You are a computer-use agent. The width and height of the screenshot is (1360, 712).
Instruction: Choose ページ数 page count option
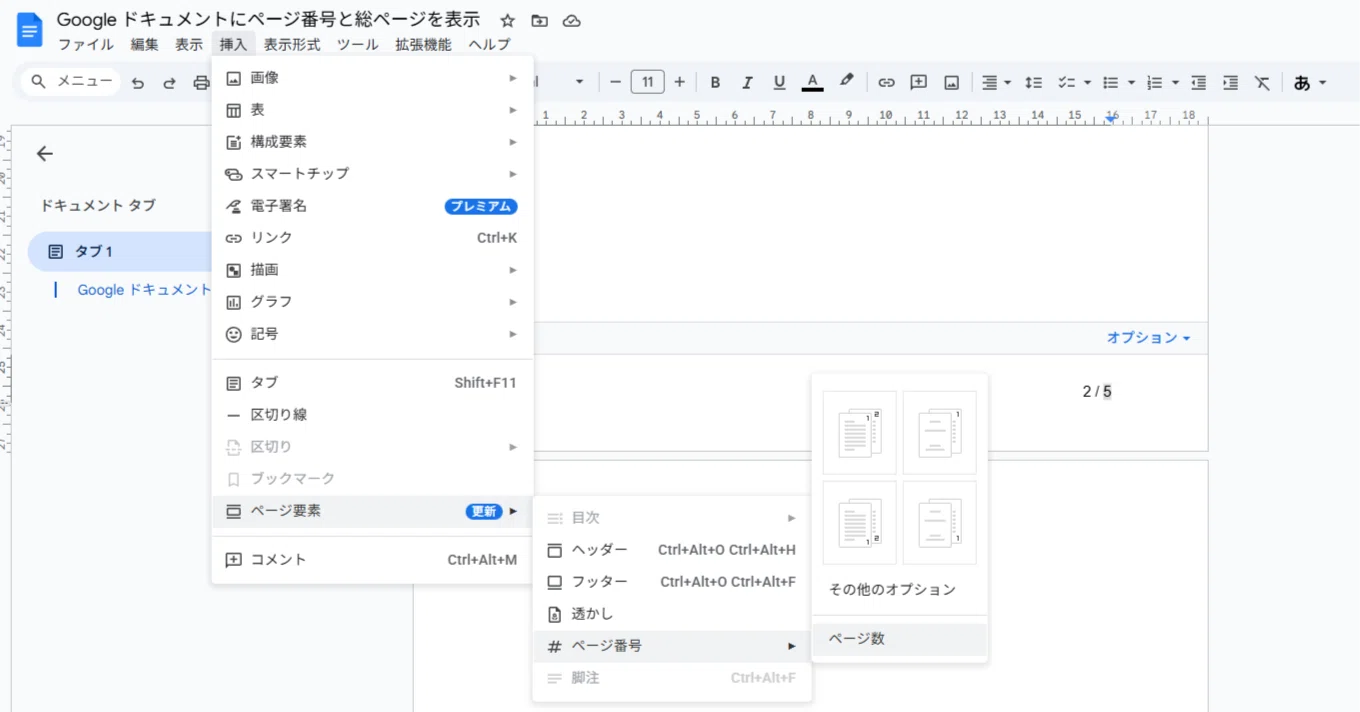click(900, 639)
